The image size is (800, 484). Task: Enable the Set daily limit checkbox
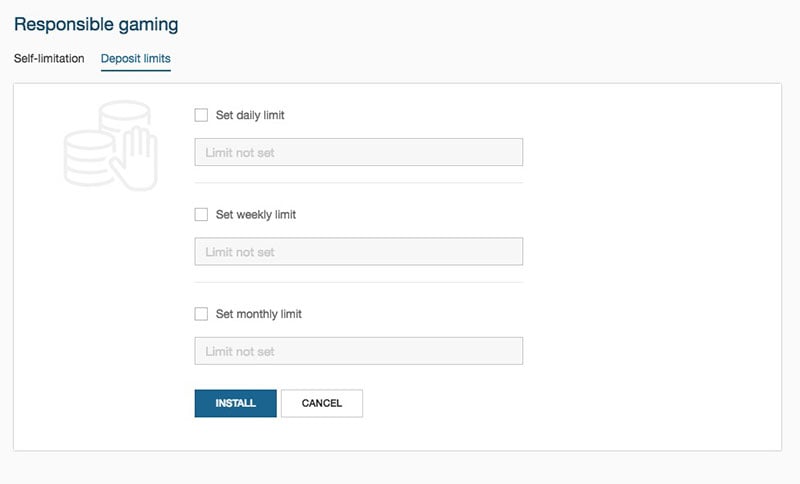pos(201,115)
